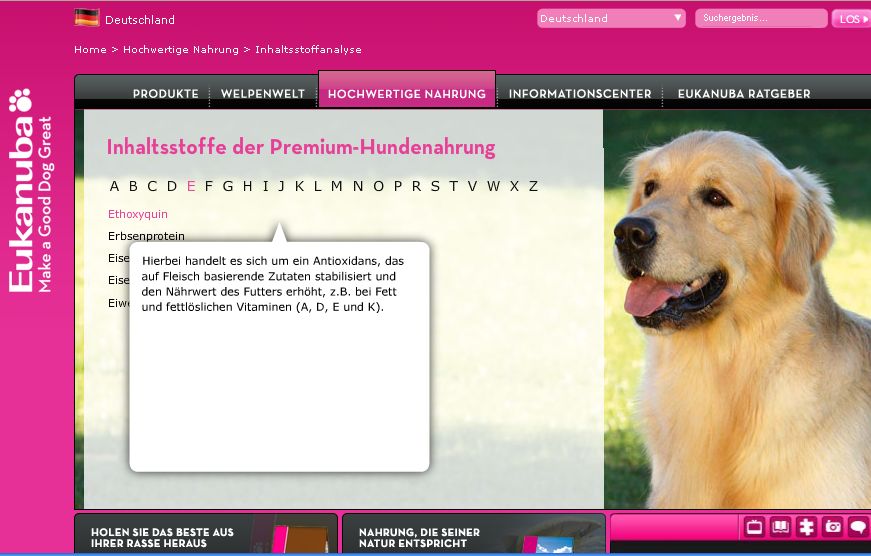
Task: Select letter F in ingredient index
Action: click(x=209, y=186)
